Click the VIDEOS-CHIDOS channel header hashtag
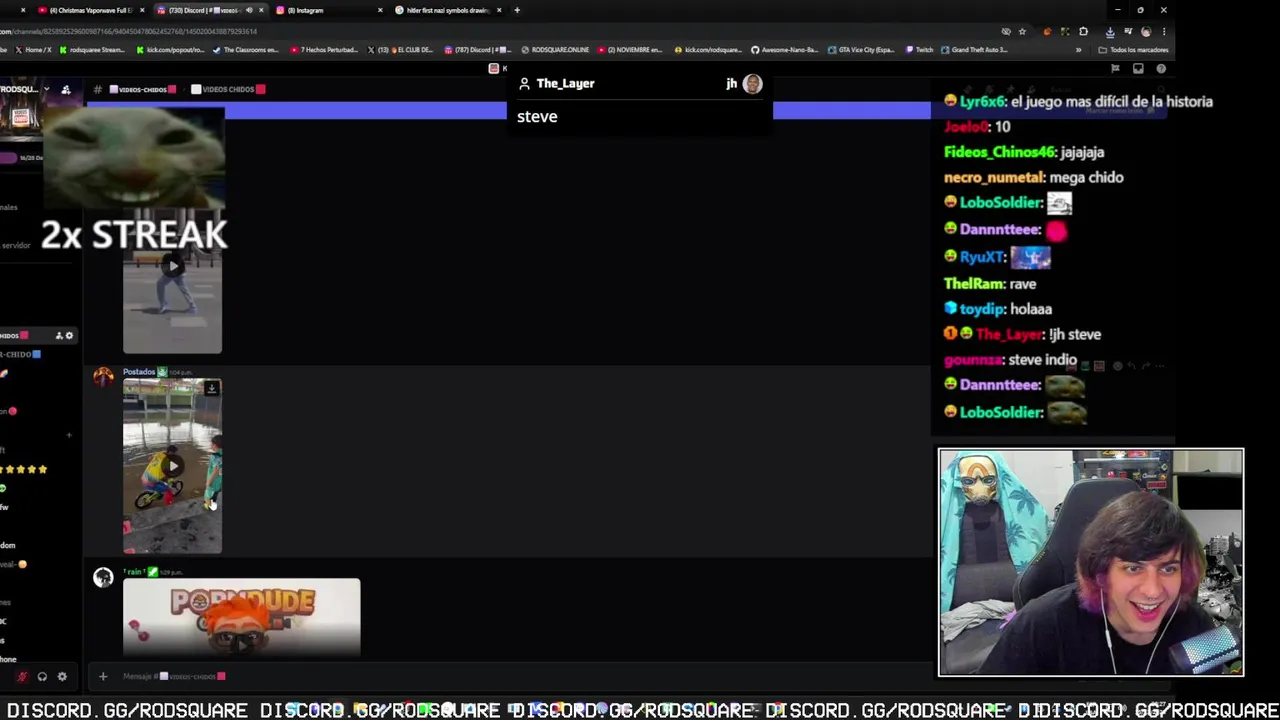 point(97,89)
